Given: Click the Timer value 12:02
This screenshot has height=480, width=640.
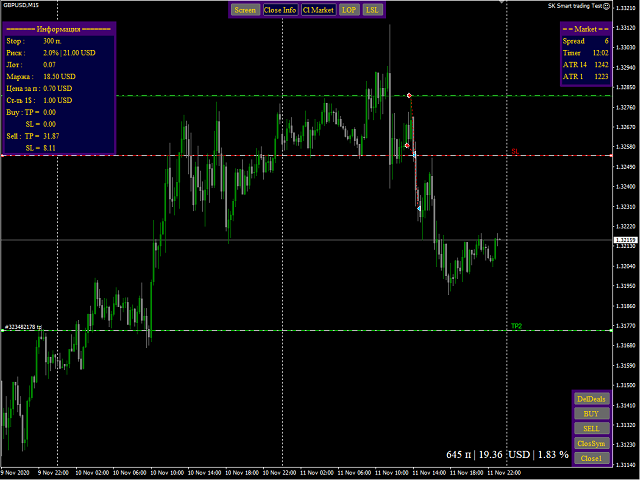Looking at the screenshot, I should 600,53.
